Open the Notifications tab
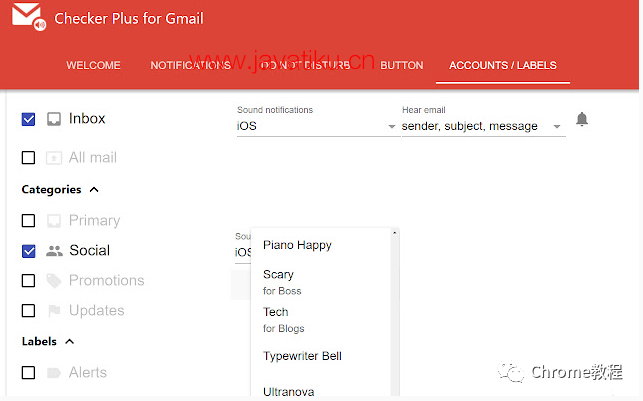The height and width of the screenshot is (401, 643). [x=190, y=65]
